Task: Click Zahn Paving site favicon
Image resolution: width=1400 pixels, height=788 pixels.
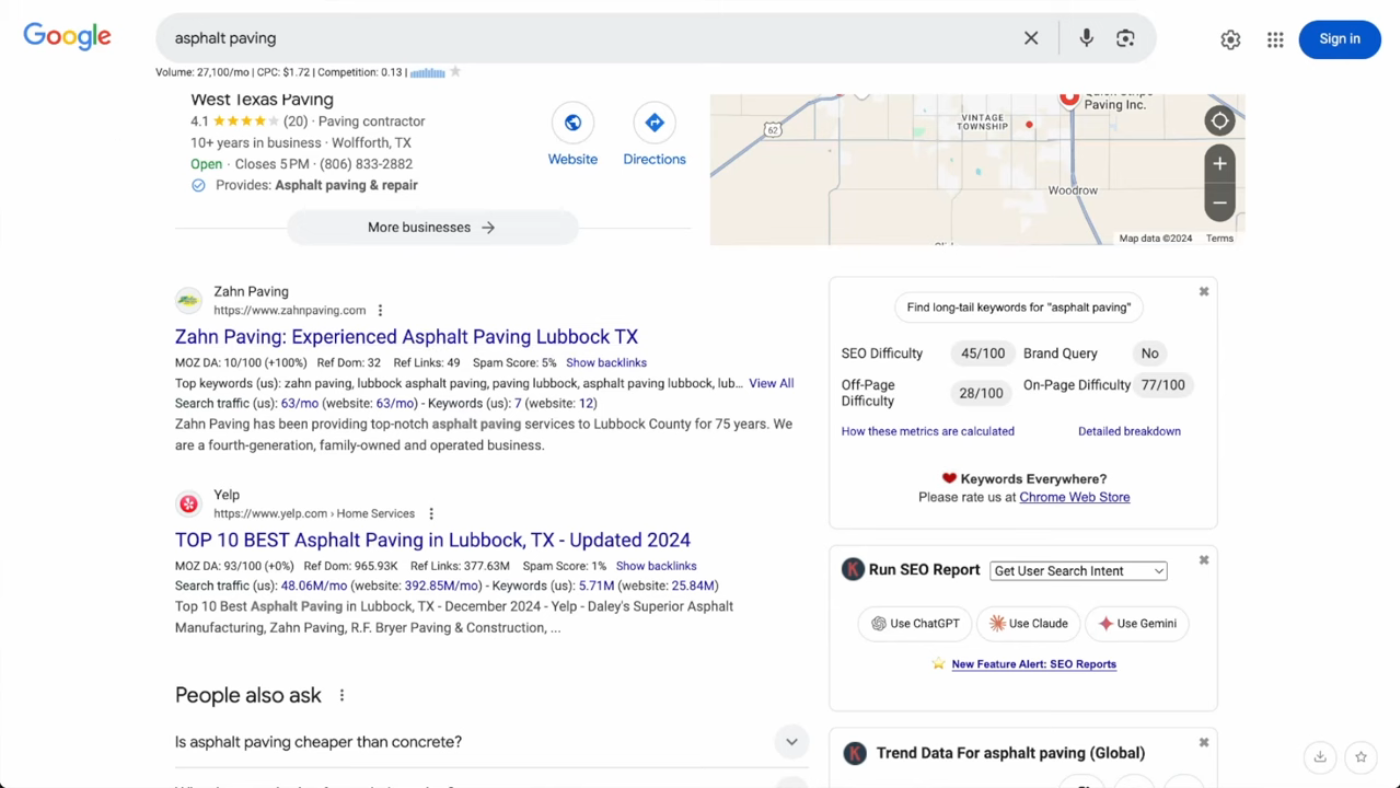Action: point(188,300)
